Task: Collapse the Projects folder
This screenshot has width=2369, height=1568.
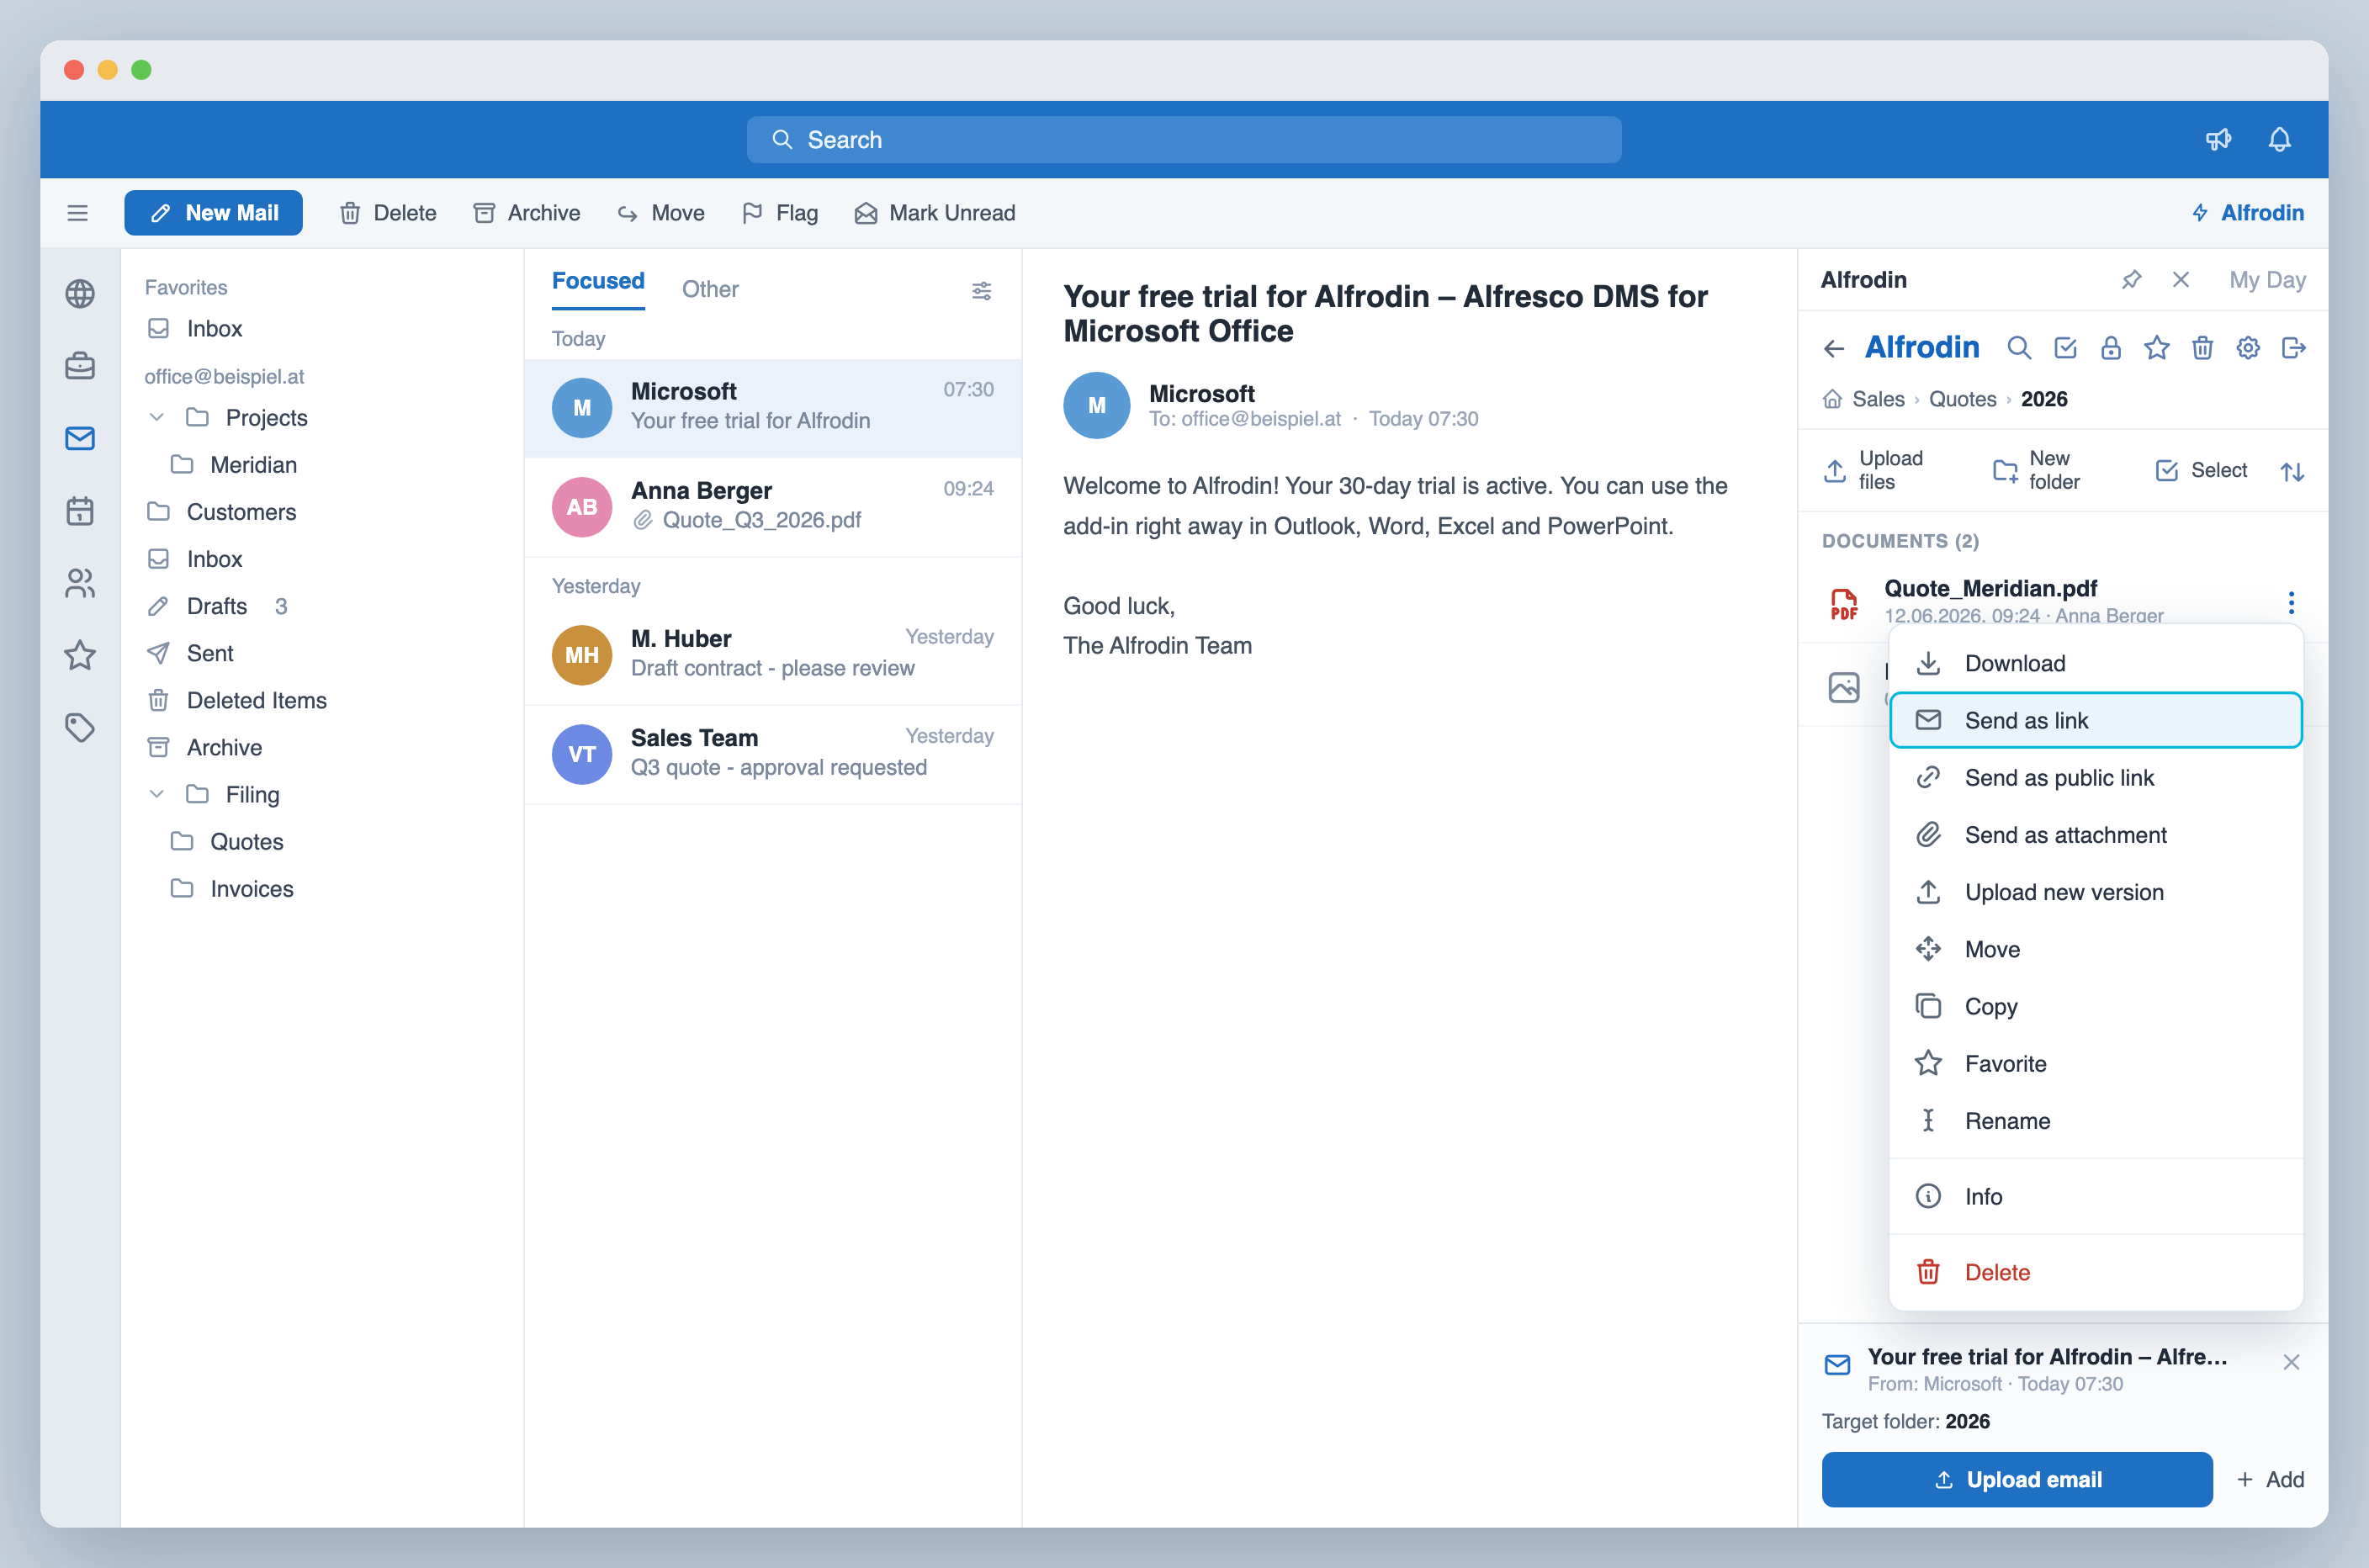Action: tap(156, 417)
